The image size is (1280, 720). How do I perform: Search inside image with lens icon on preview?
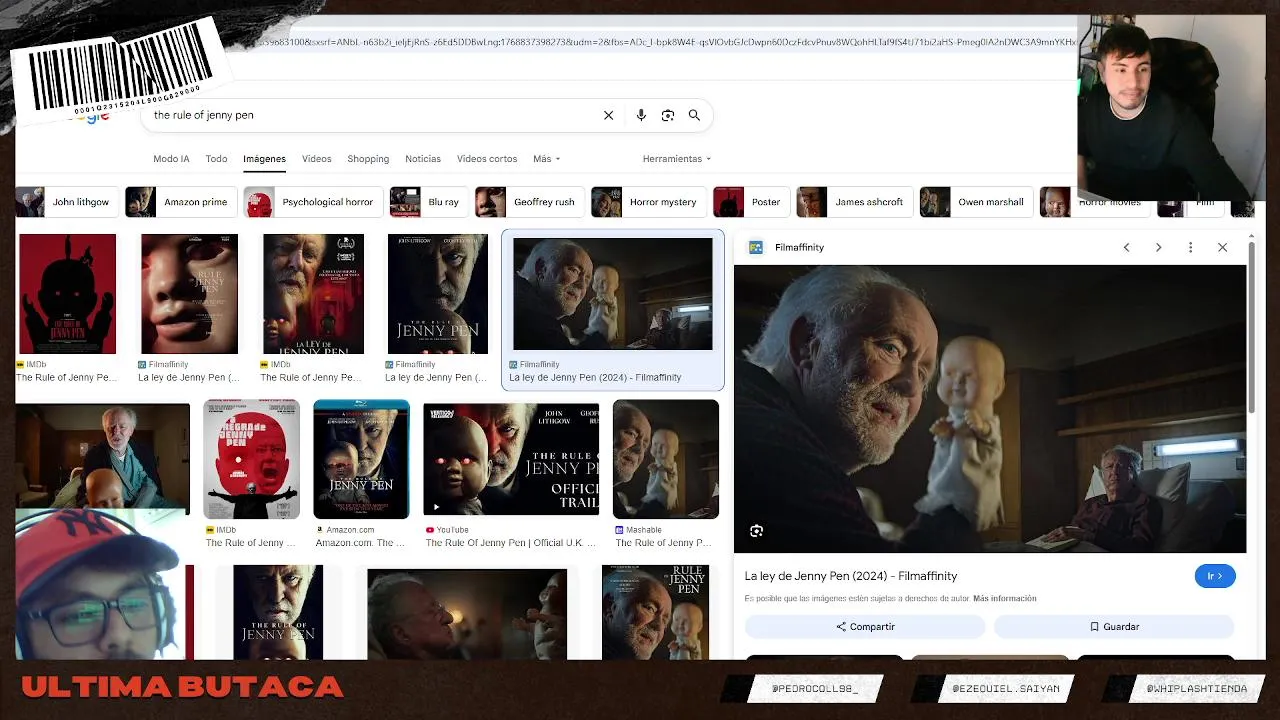pyautogui.click(x=757, y=531)
